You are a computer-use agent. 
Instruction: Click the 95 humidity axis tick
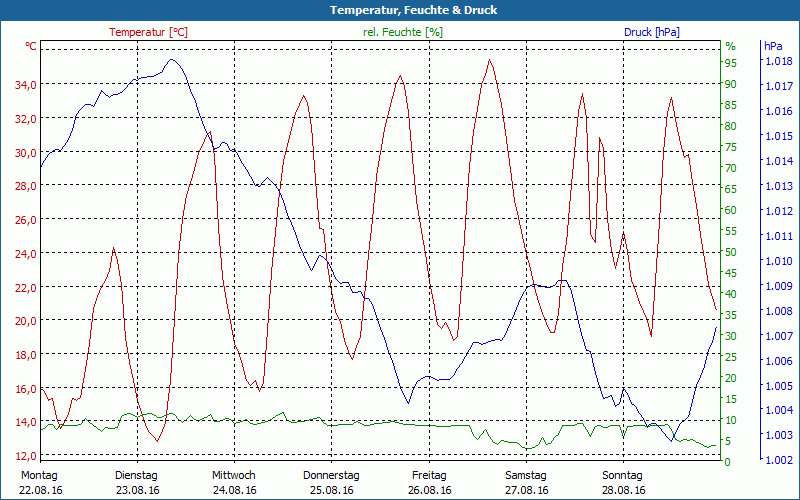(731, 63)
